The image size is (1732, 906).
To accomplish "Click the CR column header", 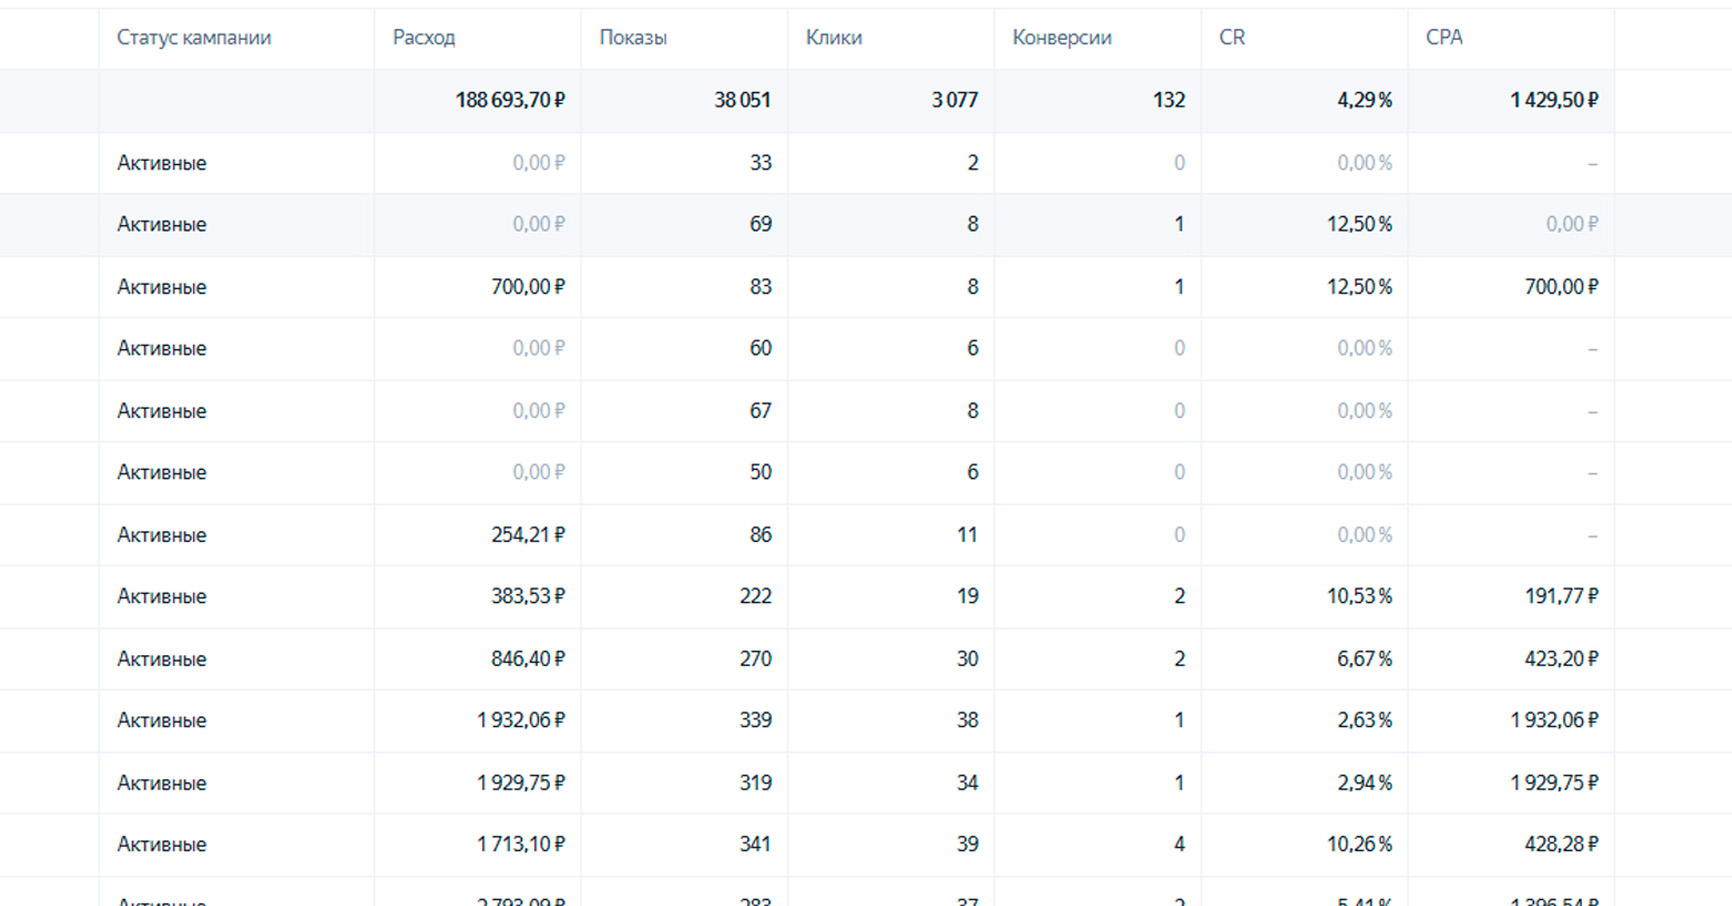I will (x=1232, y=38).
